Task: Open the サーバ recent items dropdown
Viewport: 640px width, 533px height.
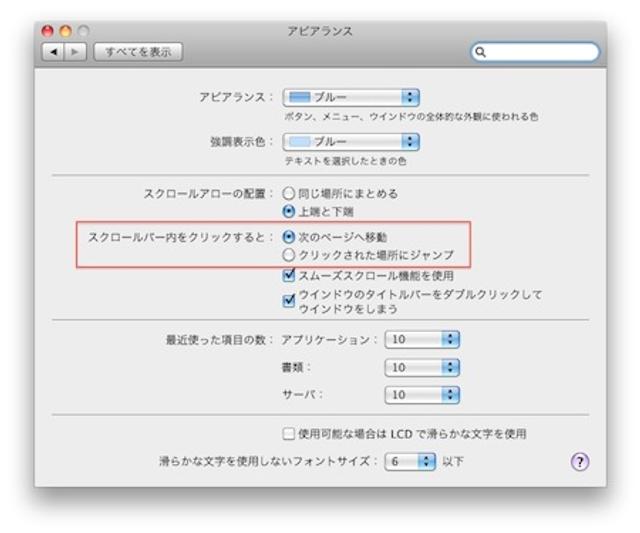Action: (422, 394)
